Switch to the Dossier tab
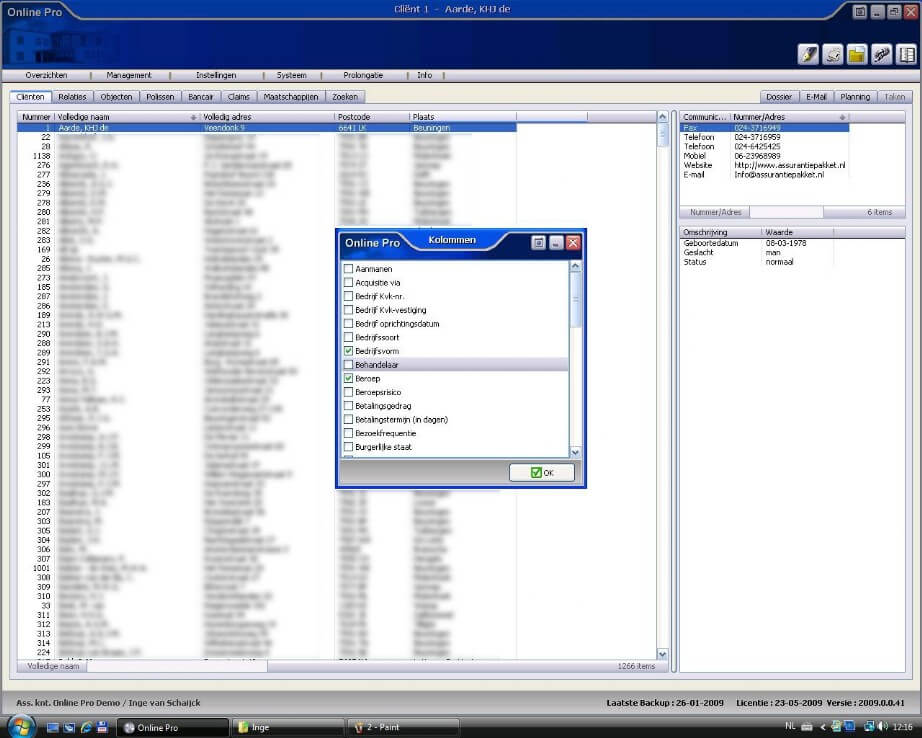The image size is (922, 738). (x=779, y=97)
